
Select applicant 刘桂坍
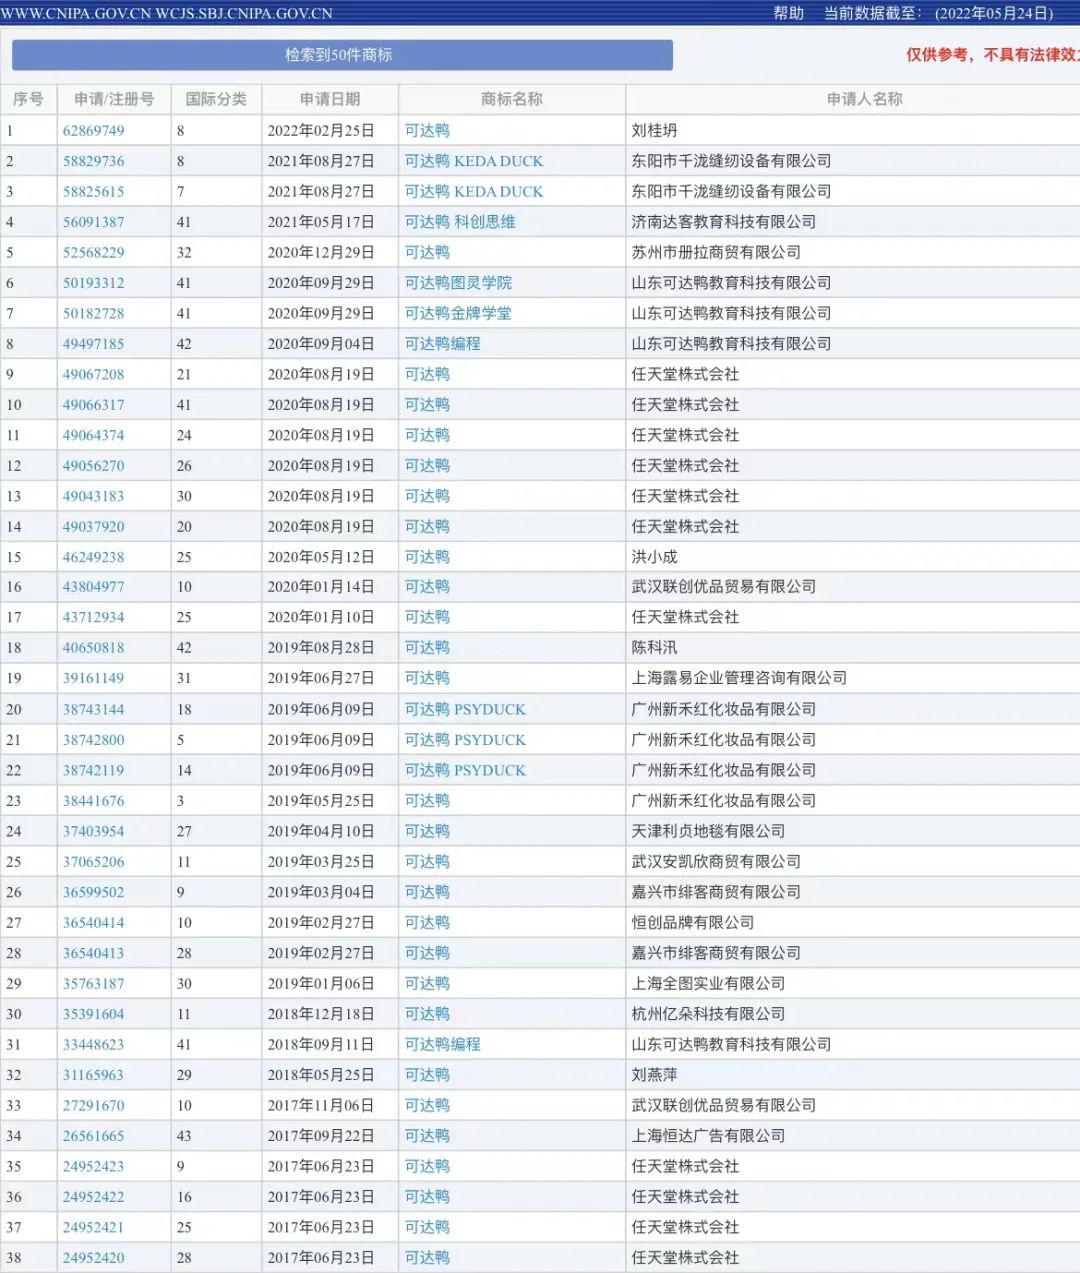pos(654,131)
